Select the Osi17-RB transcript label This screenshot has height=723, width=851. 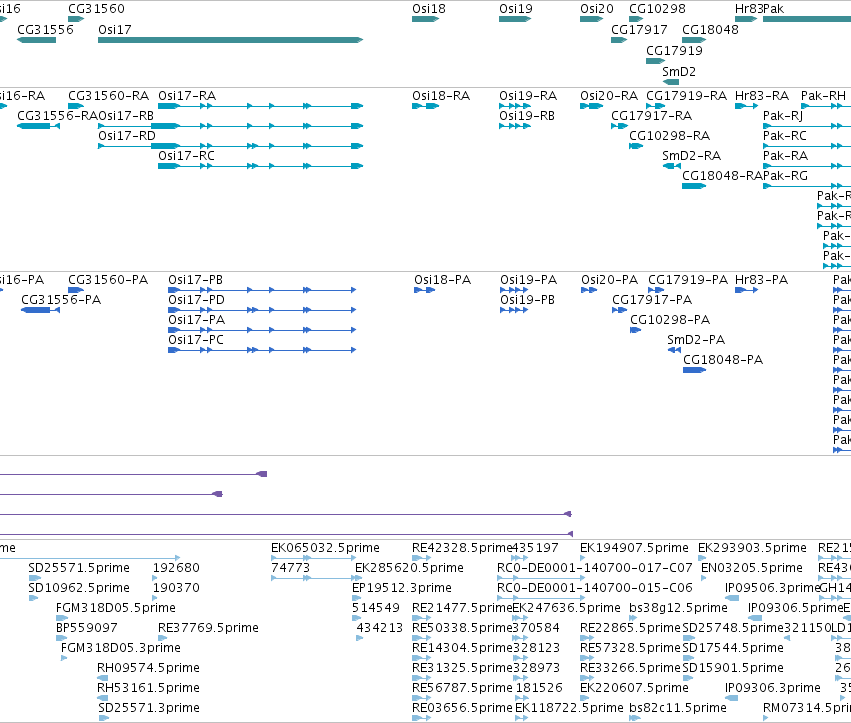pos(126,116)
